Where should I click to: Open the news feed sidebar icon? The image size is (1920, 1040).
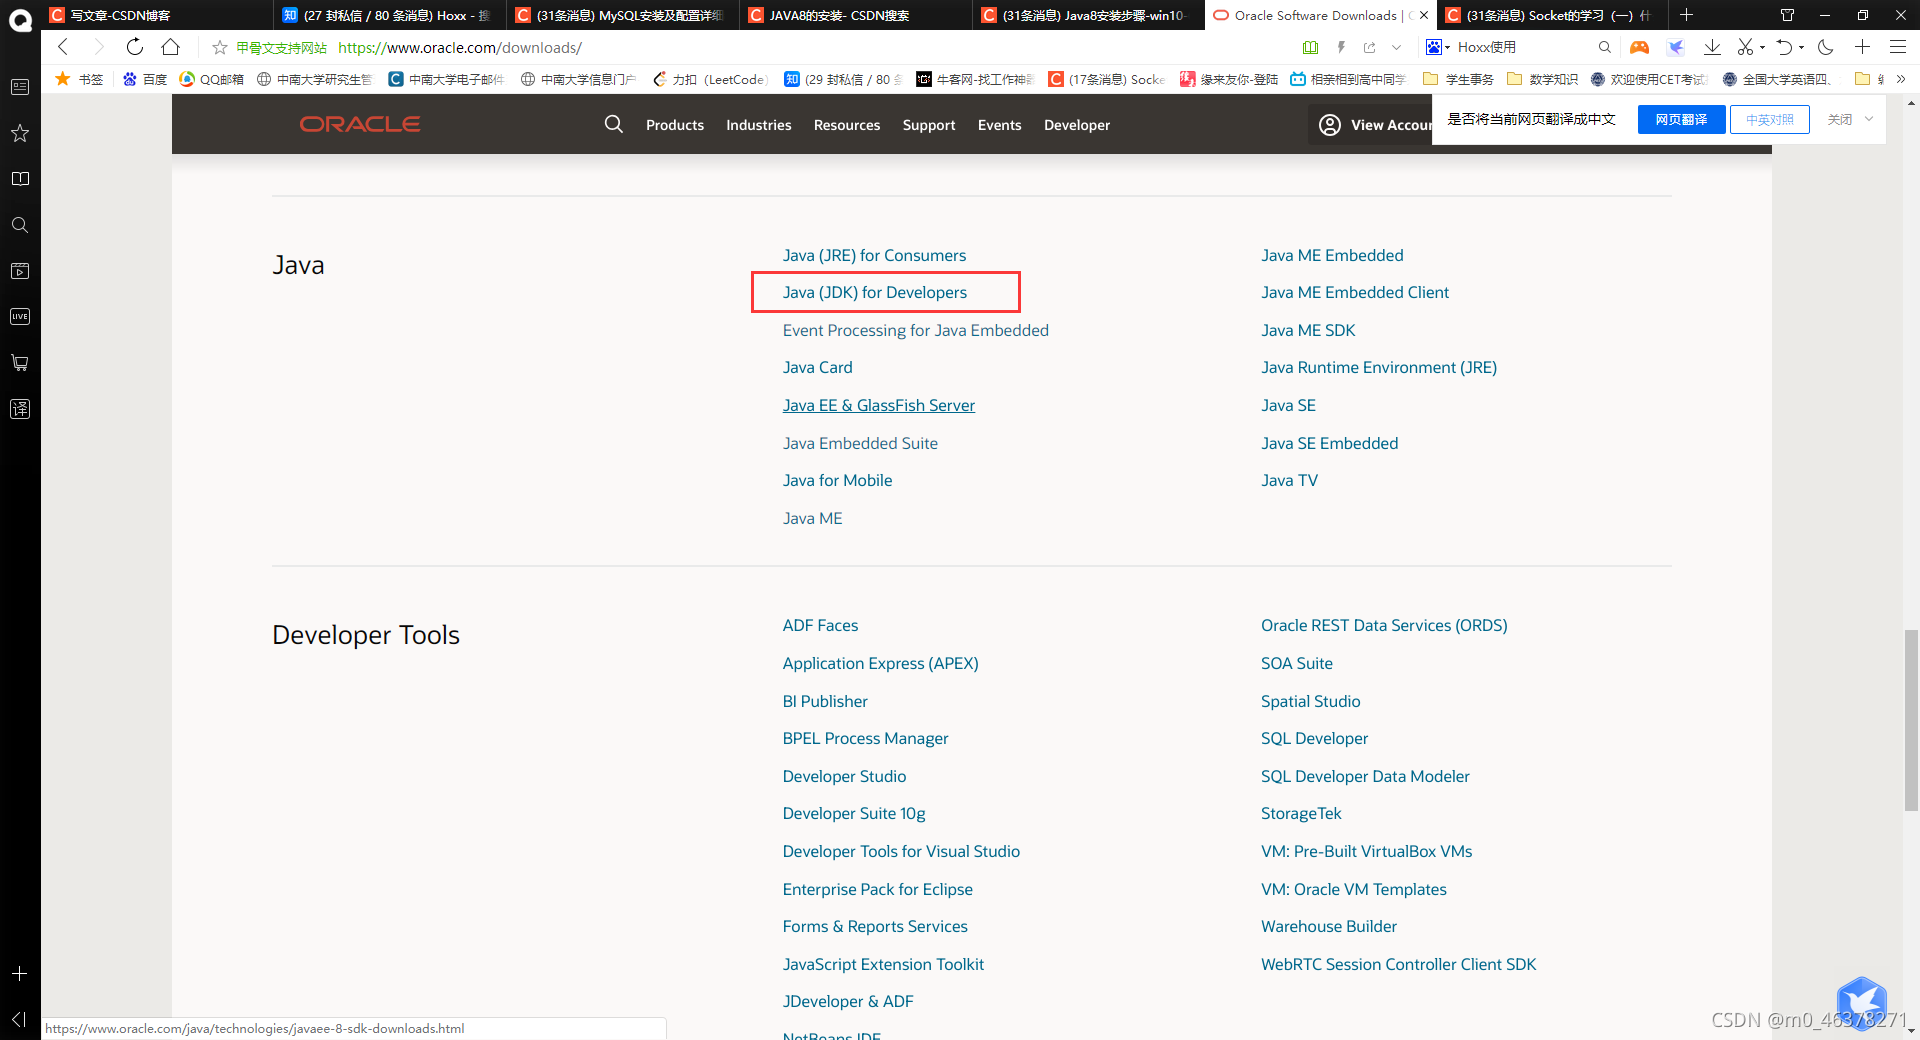(x=20, y=87)
